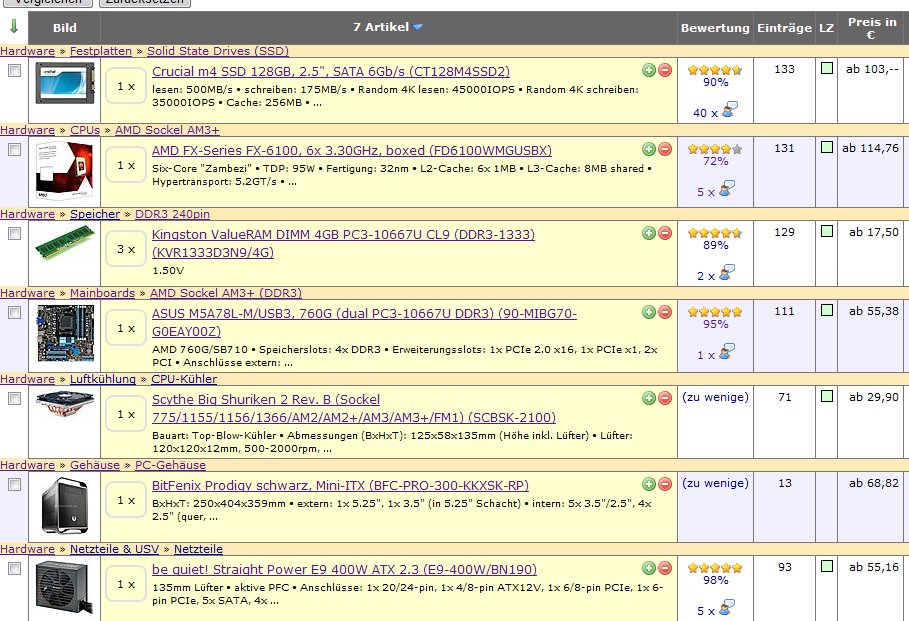909x621 pixels.
Task: Open the 1 review of ASUS mainboard
Action: 715,352
